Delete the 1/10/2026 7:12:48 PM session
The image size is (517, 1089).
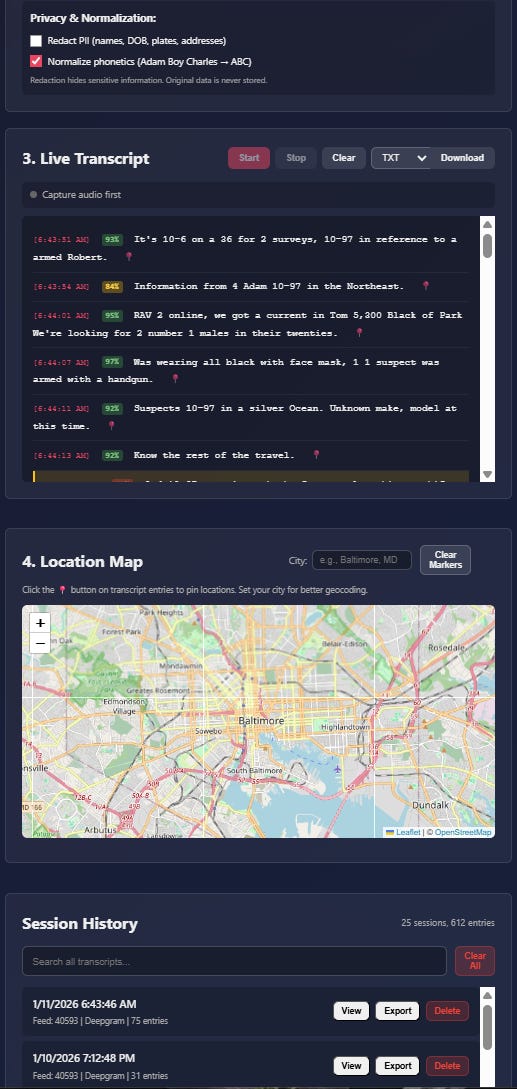click(x=448, y=1065)
